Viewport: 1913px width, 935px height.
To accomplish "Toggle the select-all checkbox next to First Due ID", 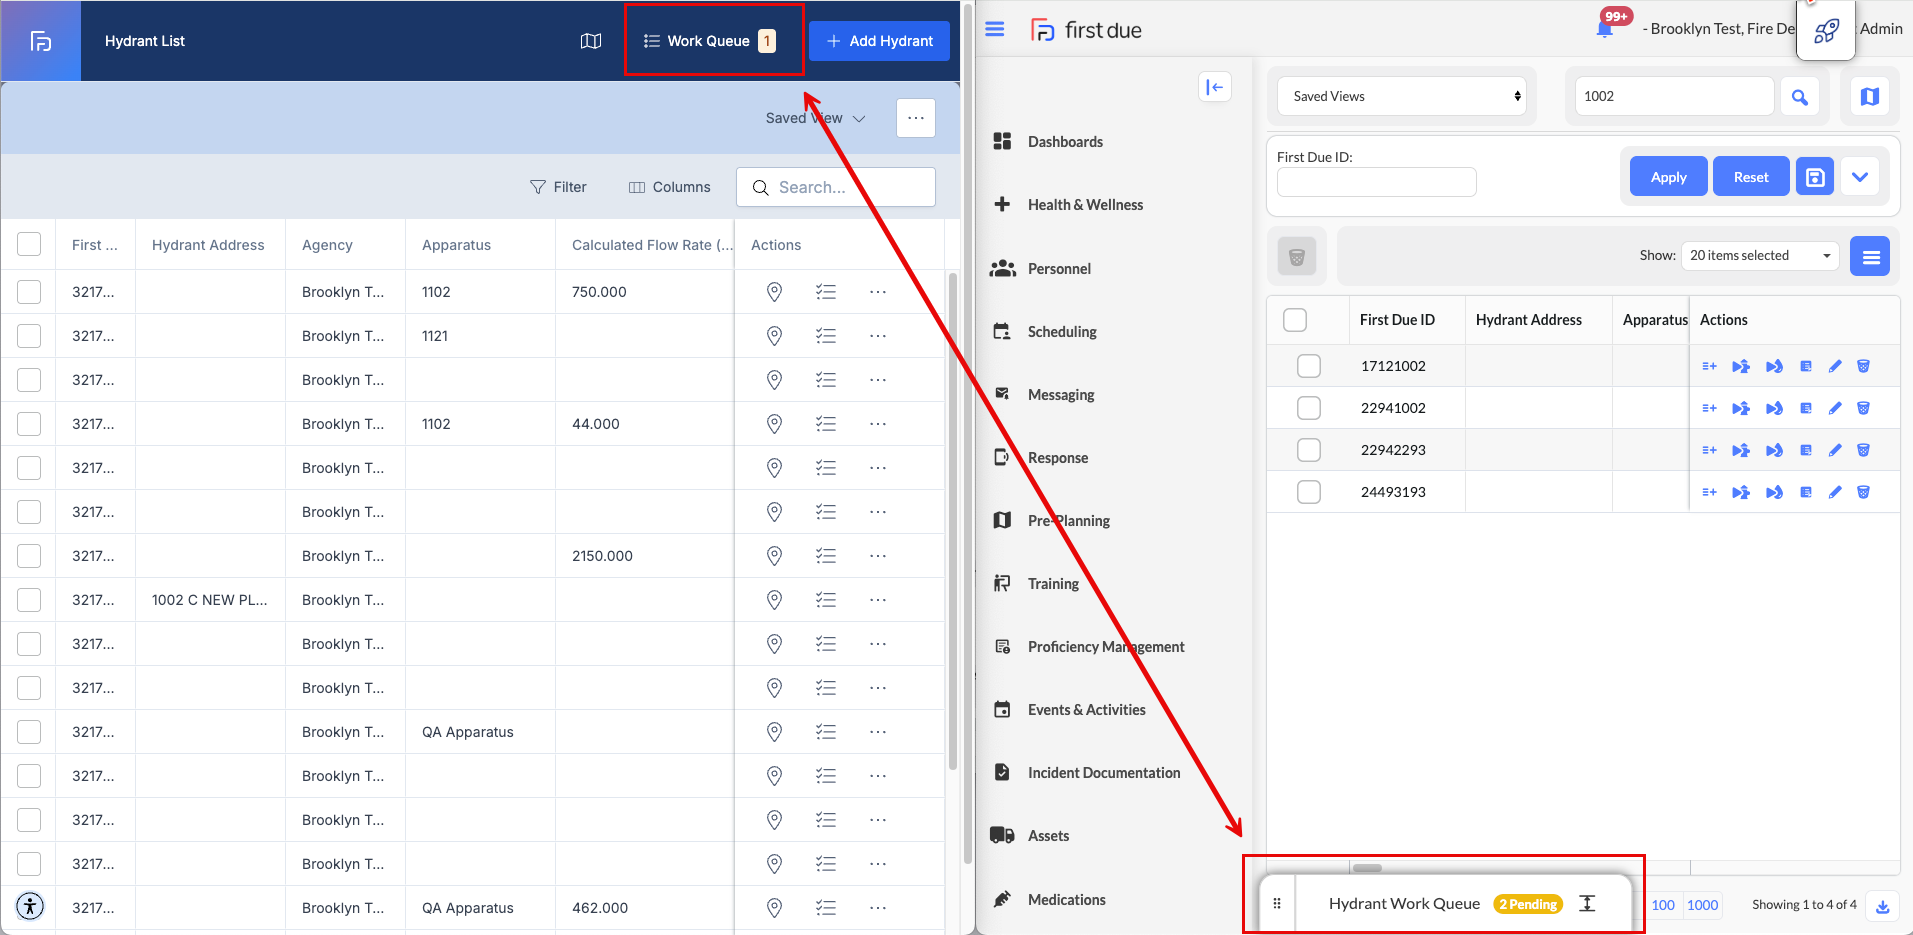I will 1295,320.
